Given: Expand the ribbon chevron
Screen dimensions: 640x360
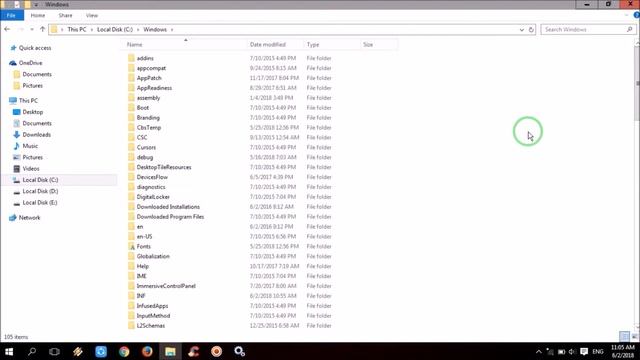Looking at the screenshot, I should tap(627, 15).
